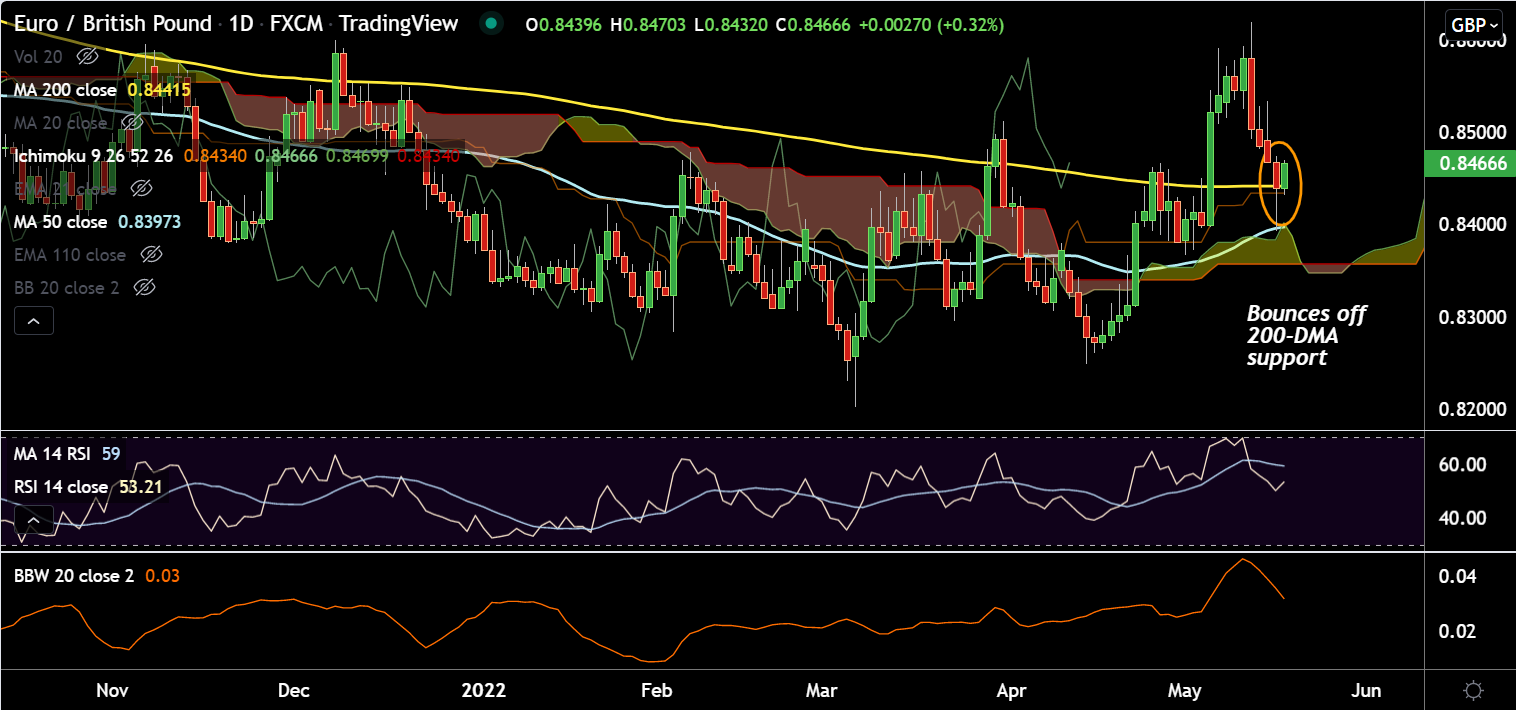1516x710 pixels.
Task: Click the BBW value 0.03
Action: (x=162, y=575)
